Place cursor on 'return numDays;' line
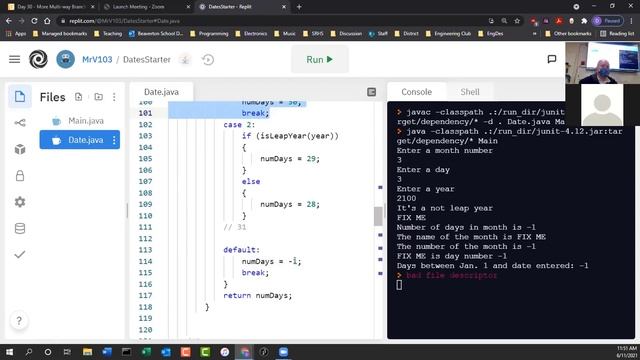640x360 pixels. point(258,296)
